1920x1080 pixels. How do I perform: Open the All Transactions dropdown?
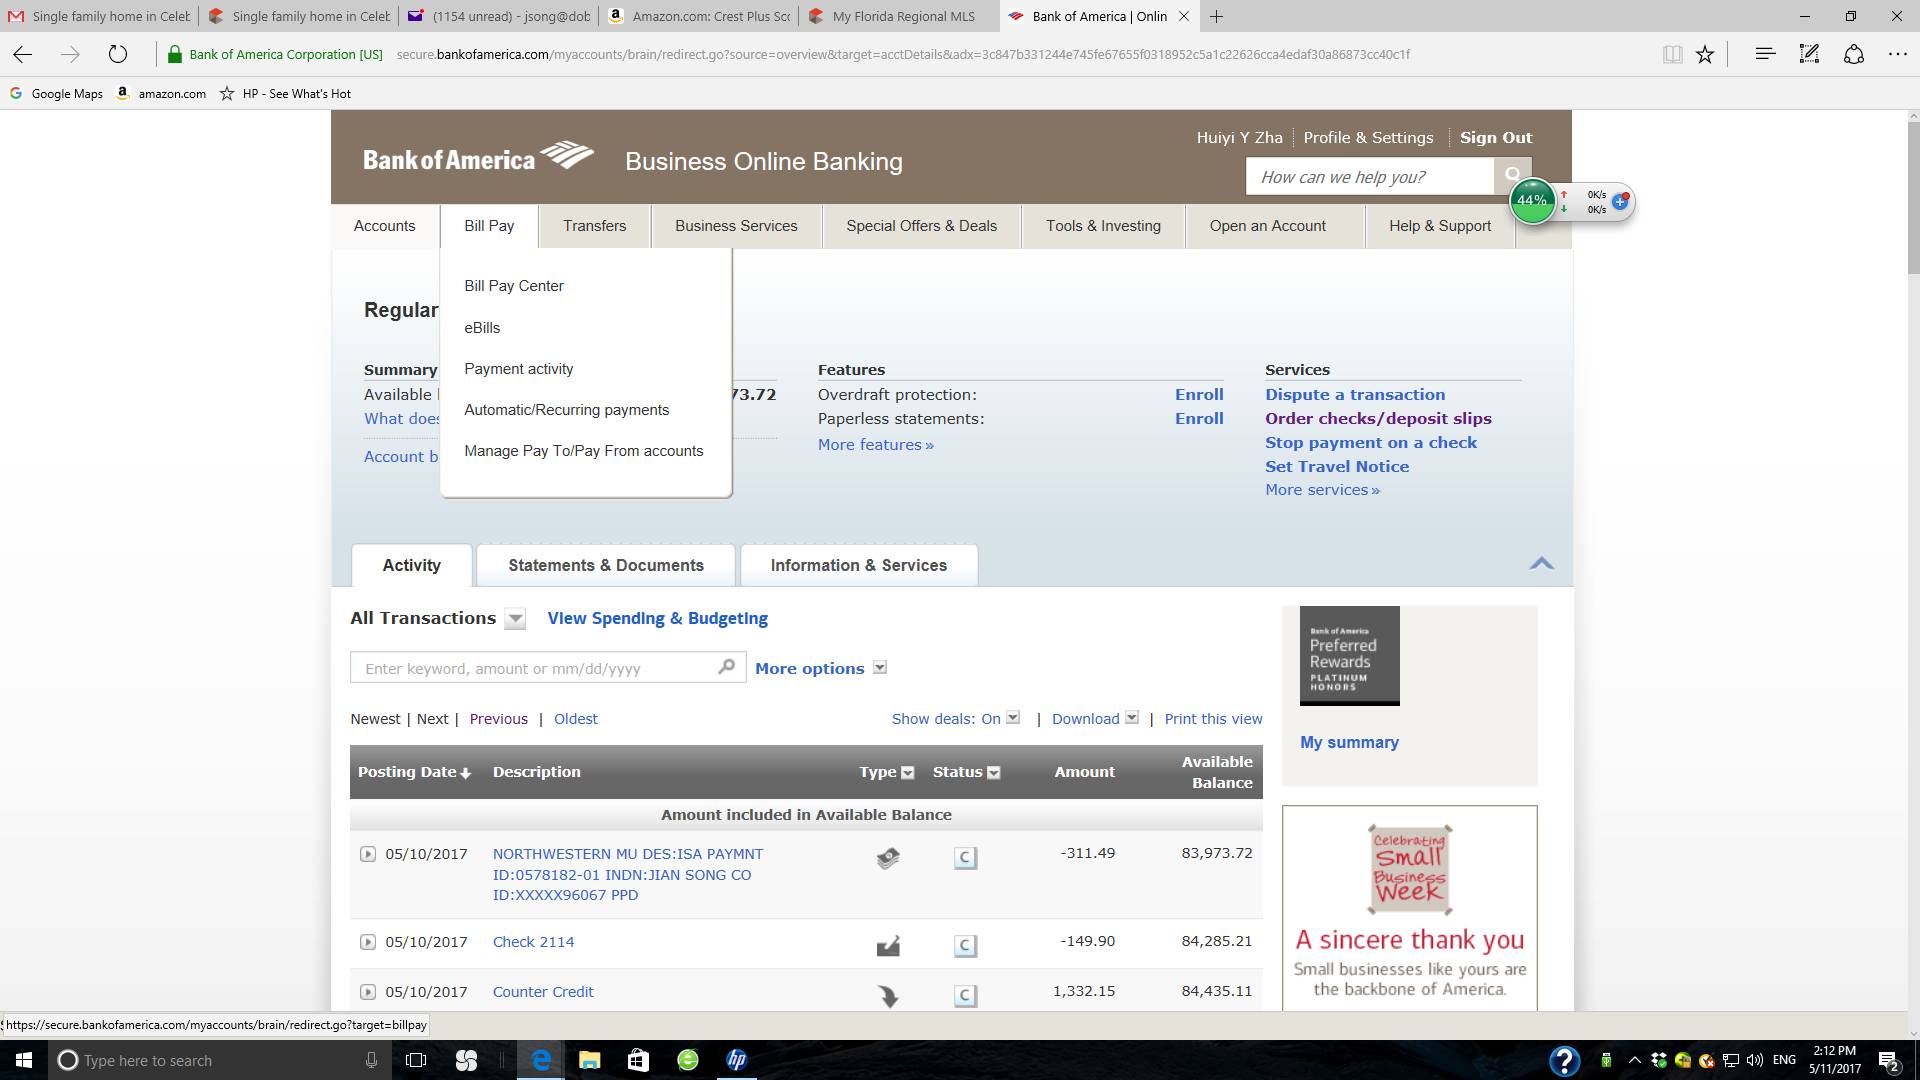515,619
